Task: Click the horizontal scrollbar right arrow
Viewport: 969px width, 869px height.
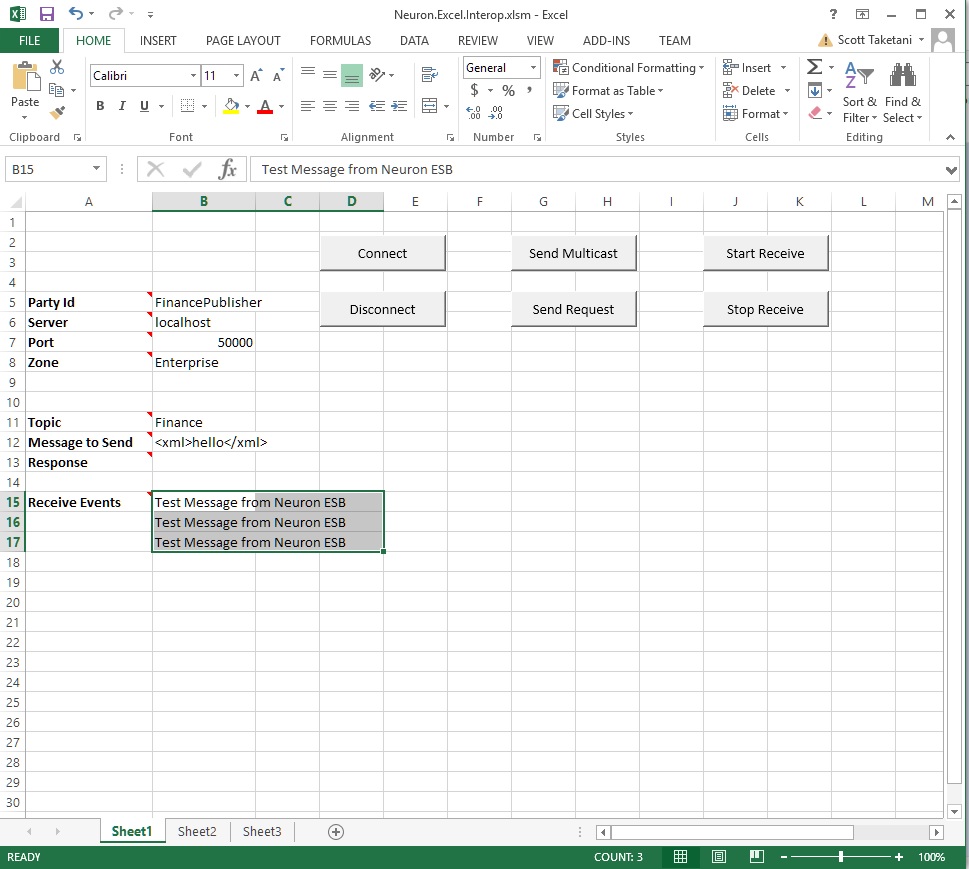Action: [x=936, y=832]
